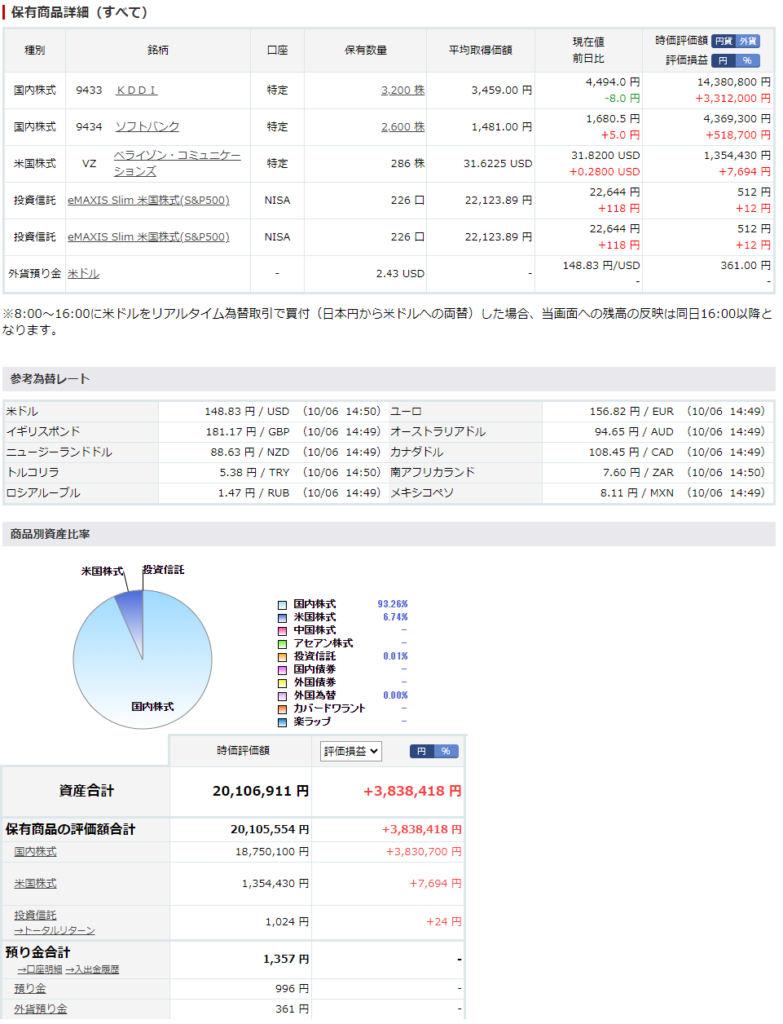
Task: Open 国内株式 link in asset summary
Action: pyautogui.click(x=35, y=851)
